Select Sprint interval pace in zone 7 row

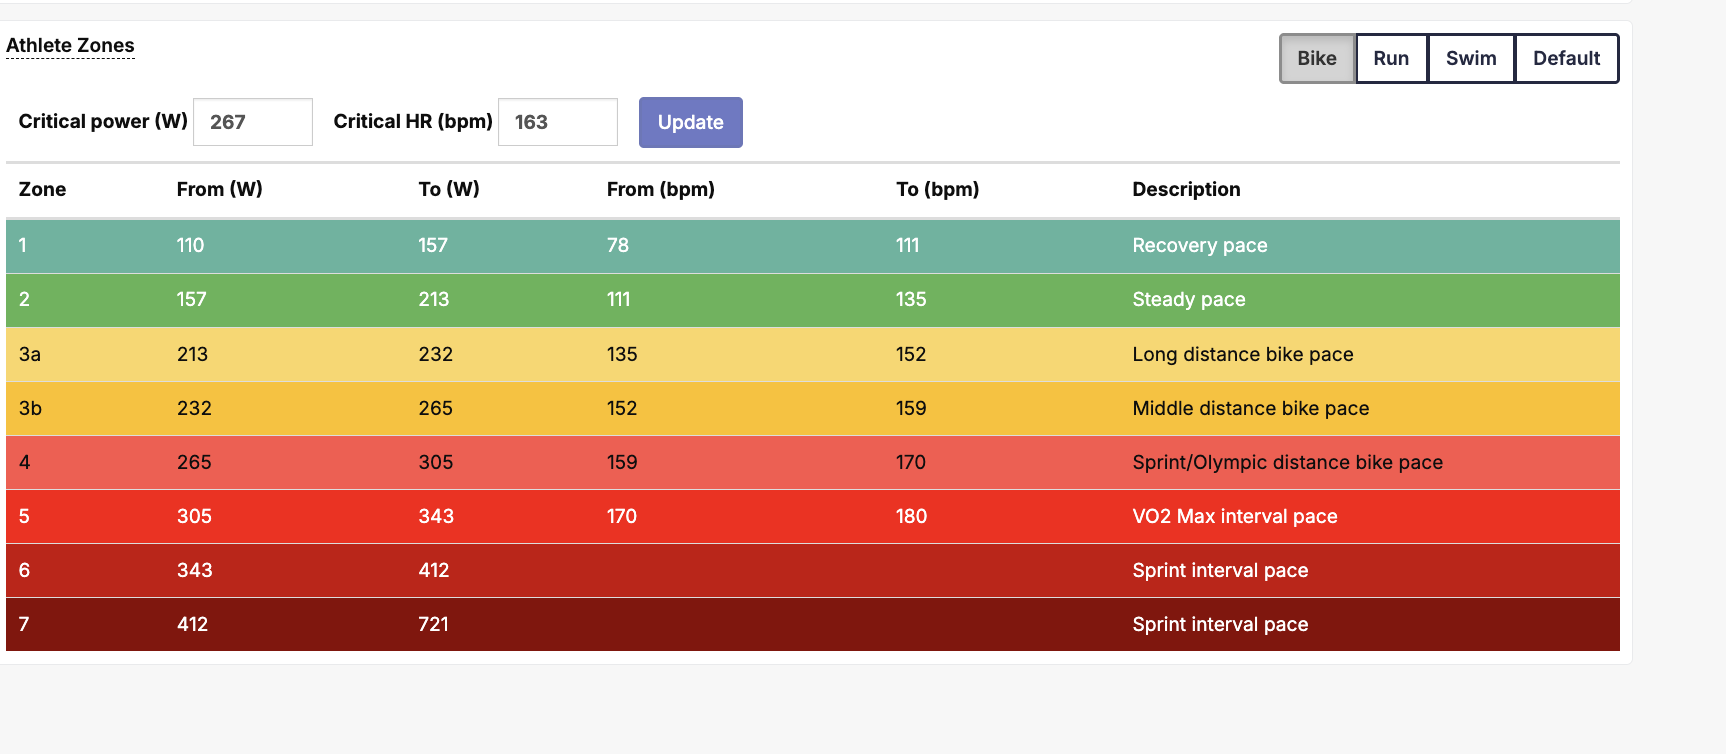[1220, 624]
